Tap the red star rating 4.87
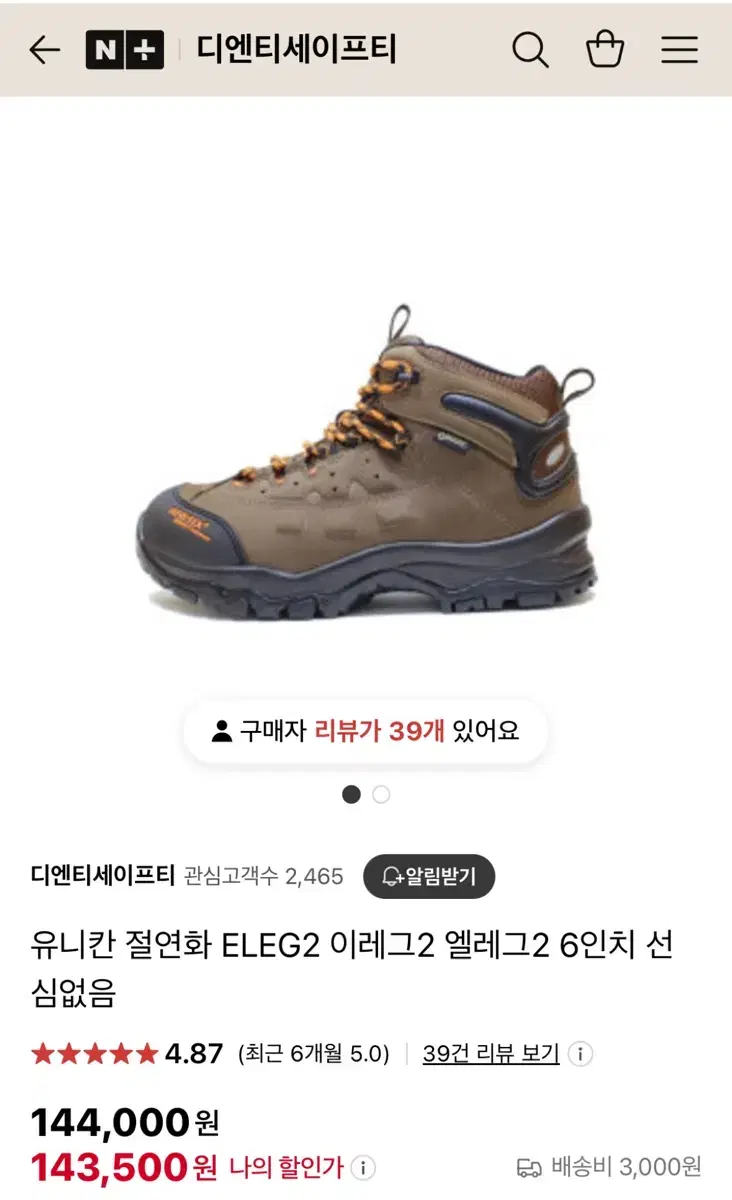This screenshot has height=1200, width=732. [127, 1053]
